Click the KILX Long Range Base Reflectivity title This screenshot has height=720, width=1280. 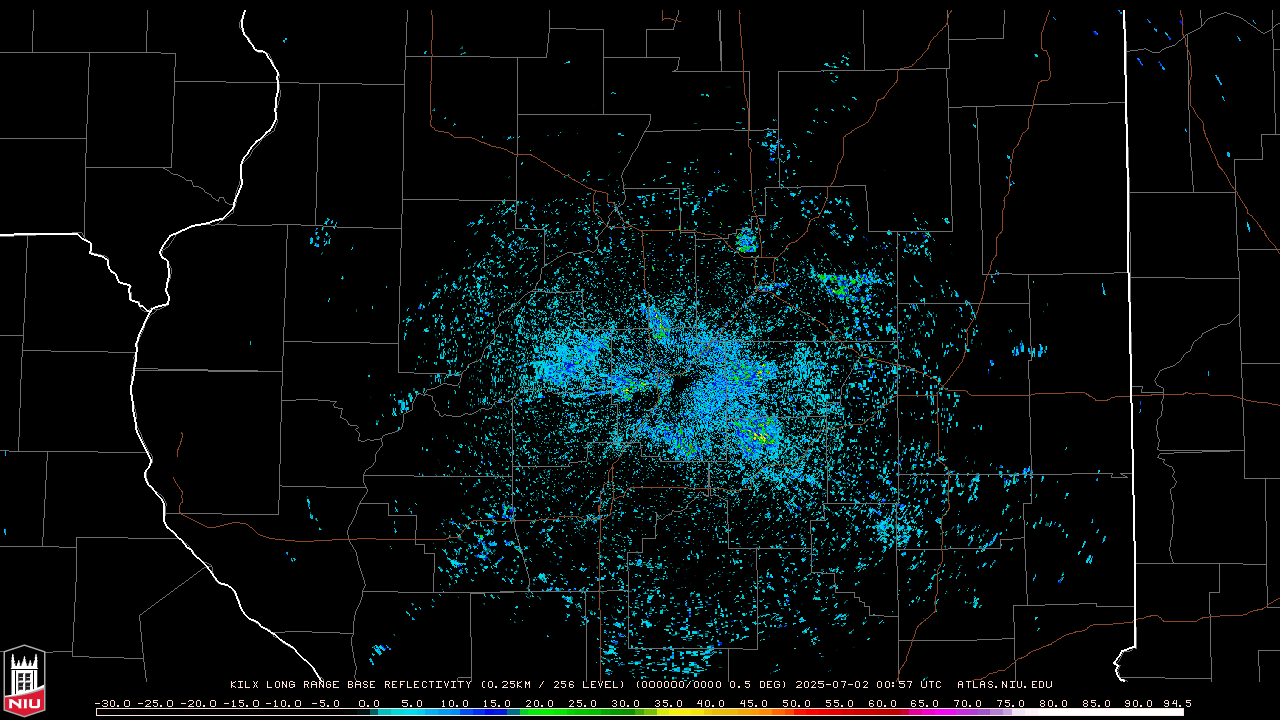(x=350, y=685)
